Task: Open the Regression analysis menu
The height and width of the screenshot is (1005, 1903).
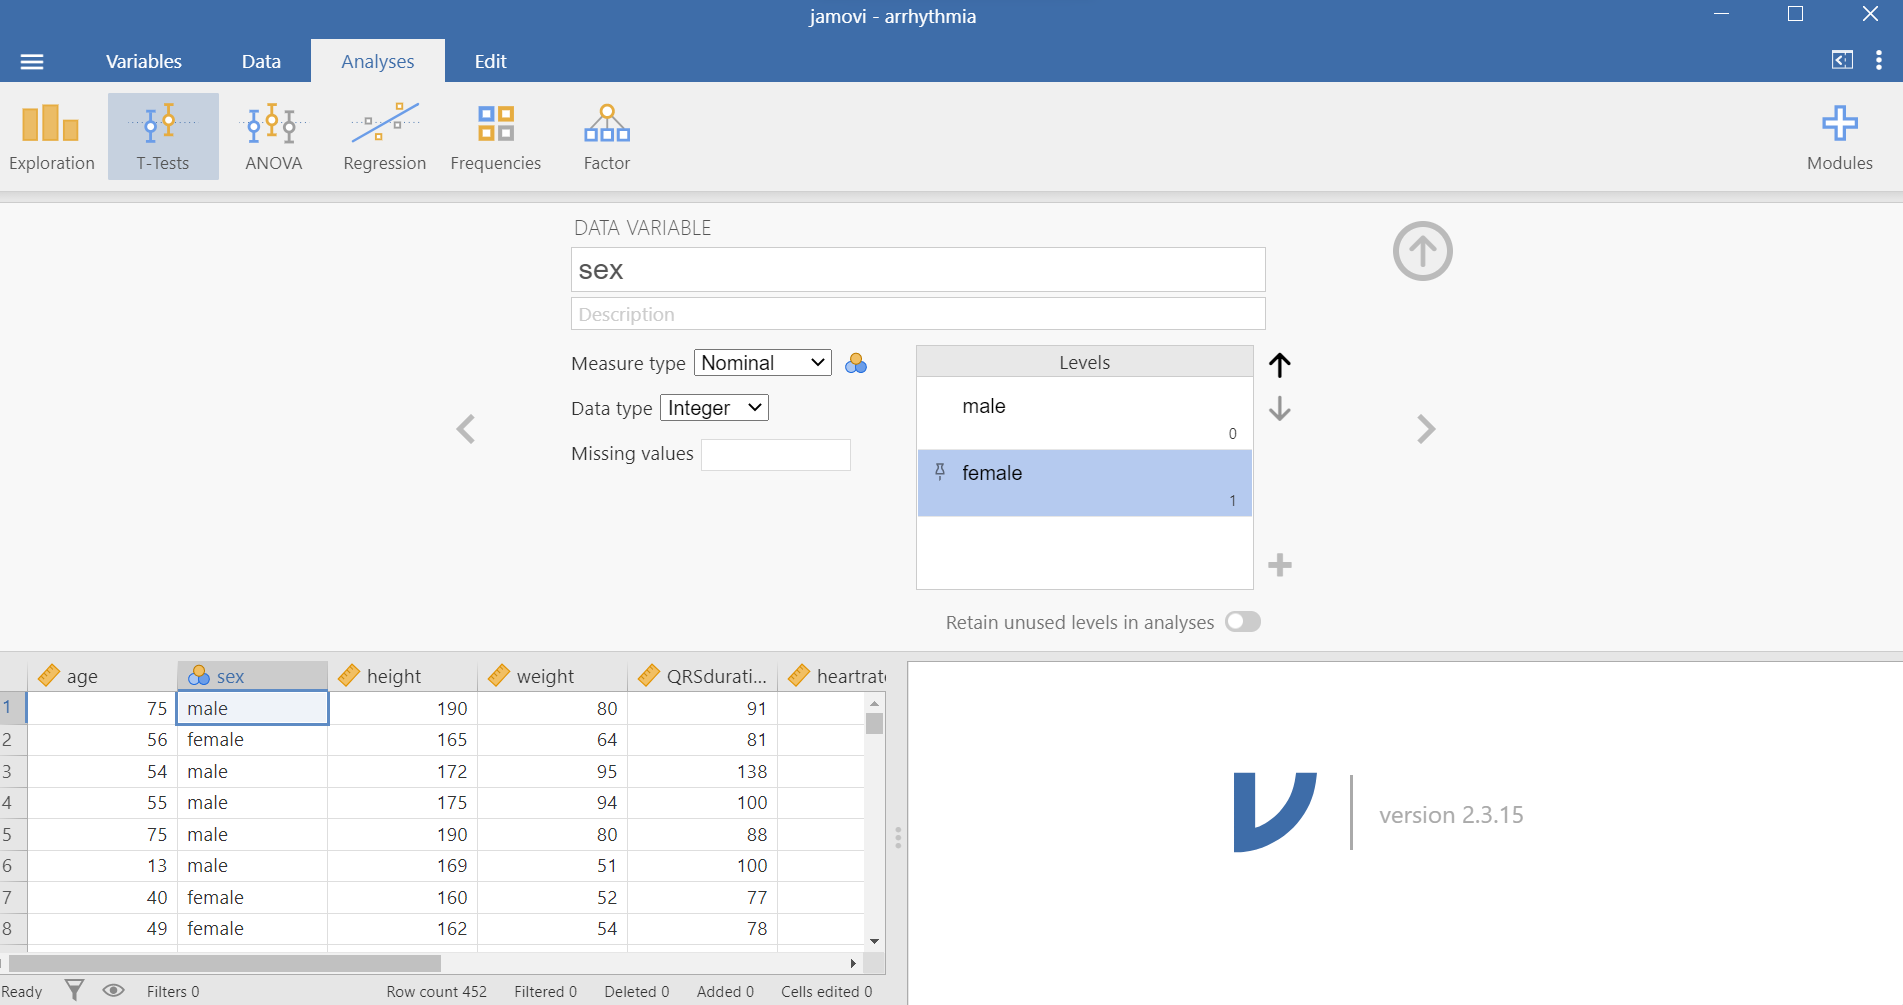Action: (x=384, y=137)
